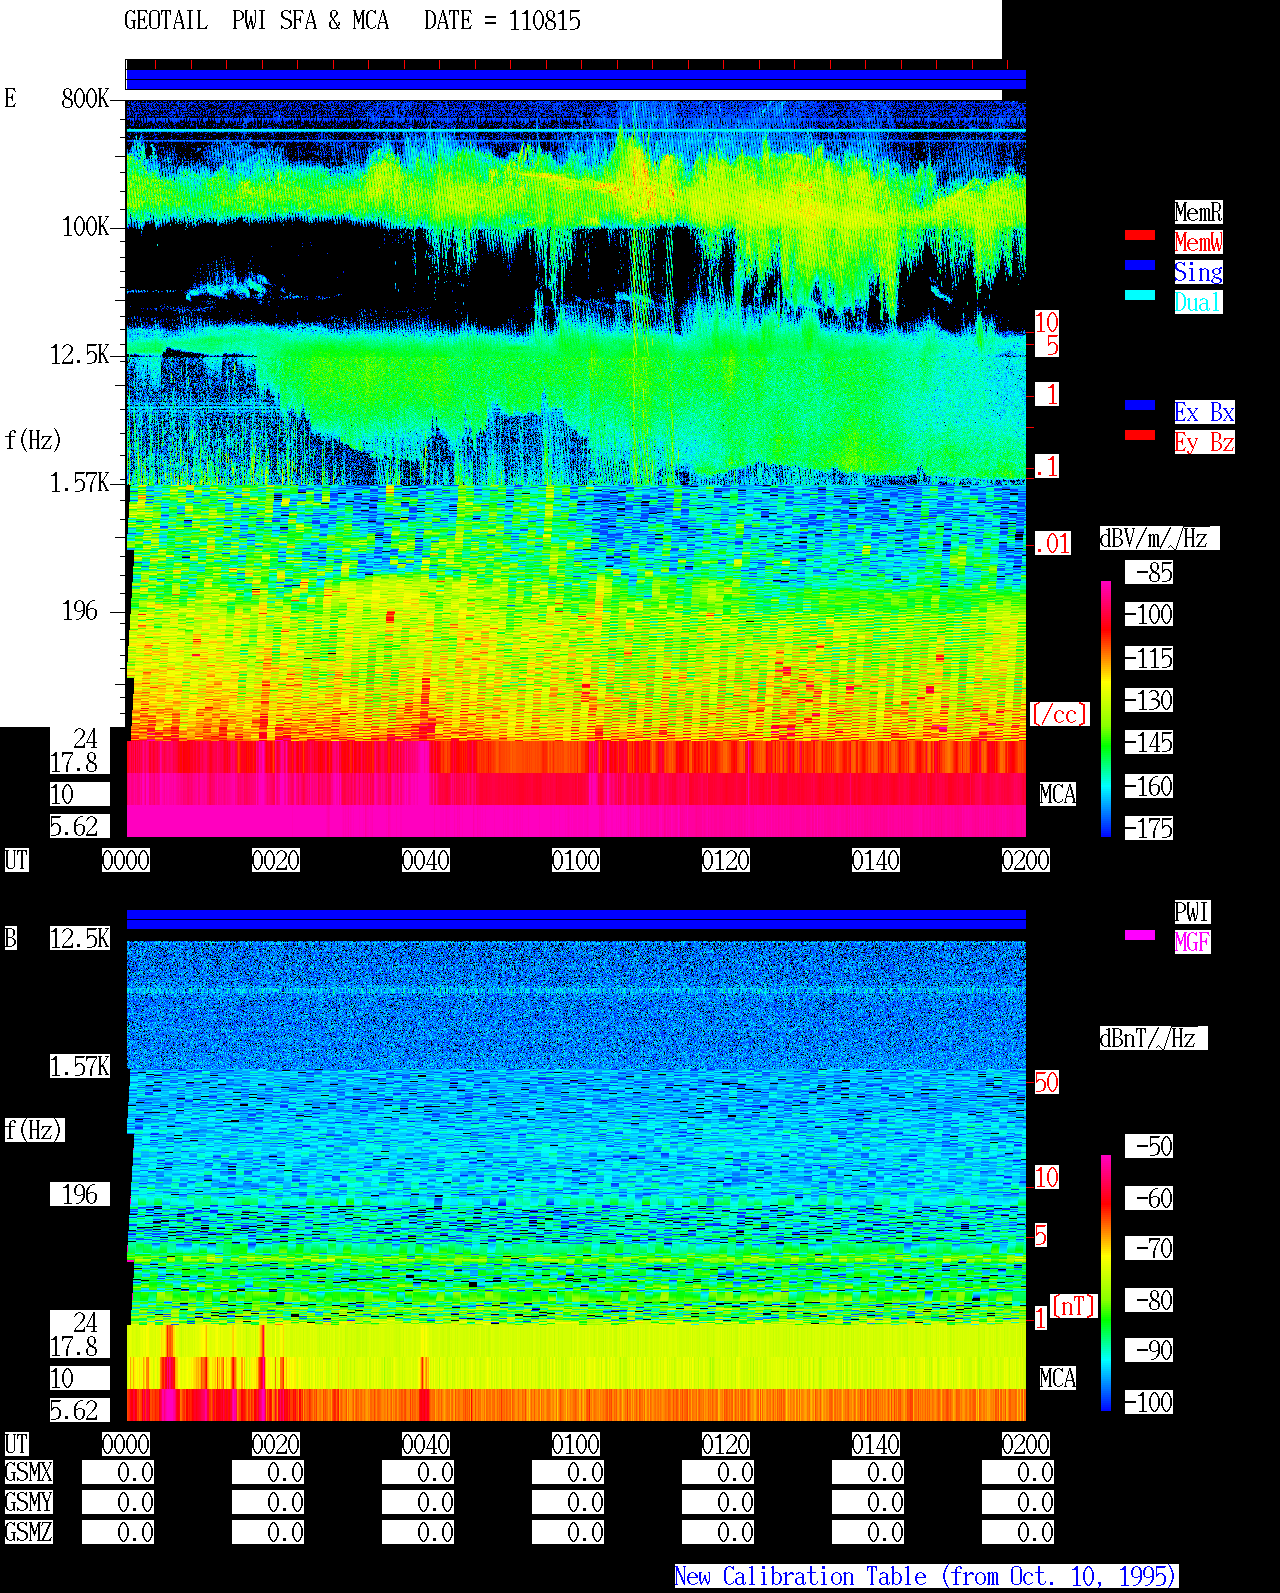This screenshot has width=1280, height=1593.
Task: Click the MCA label beside E panel
Action: pos(1058,794)
